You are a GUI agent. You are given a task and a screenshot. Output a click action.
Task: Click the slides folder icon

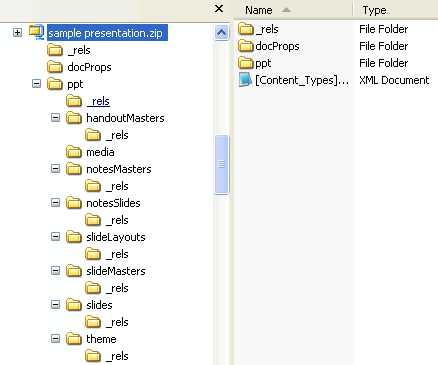[x=74, y=305]
